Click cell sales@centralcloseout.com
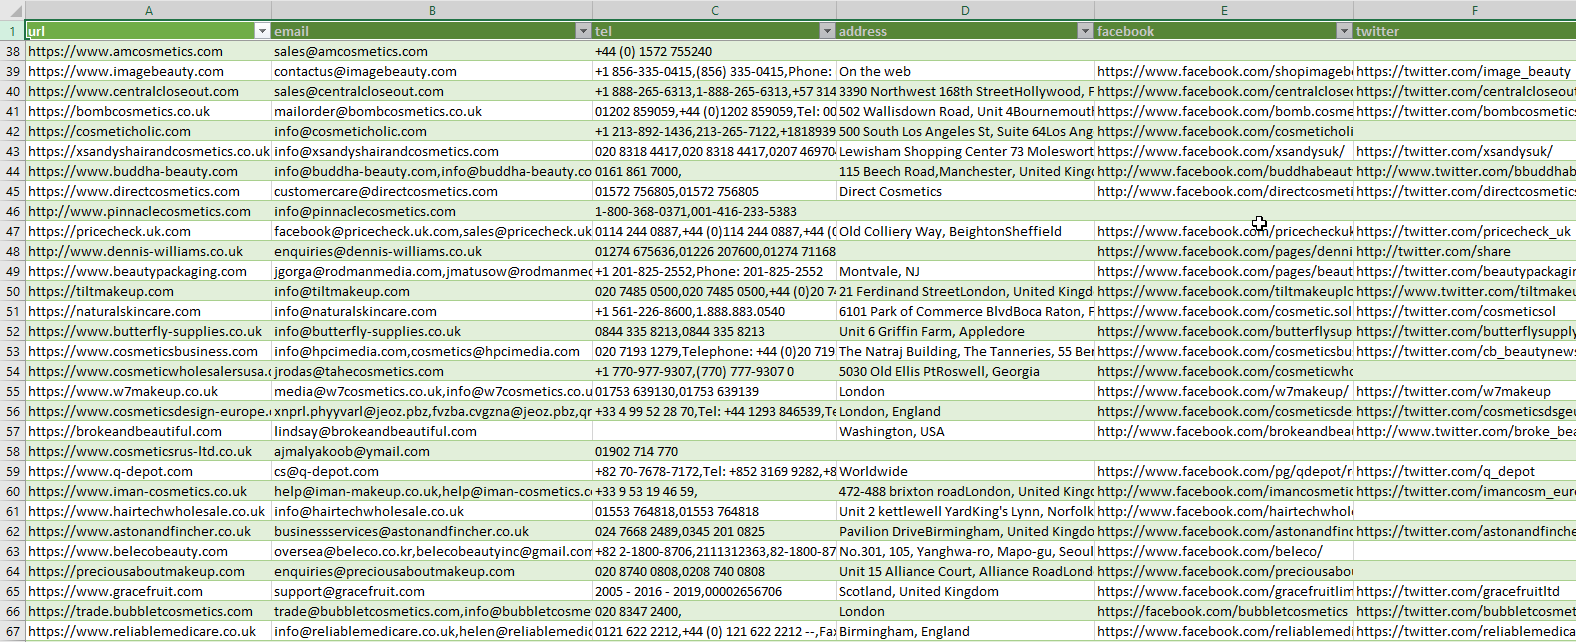Screen dimensions: 1576x642 click(432, 91)
